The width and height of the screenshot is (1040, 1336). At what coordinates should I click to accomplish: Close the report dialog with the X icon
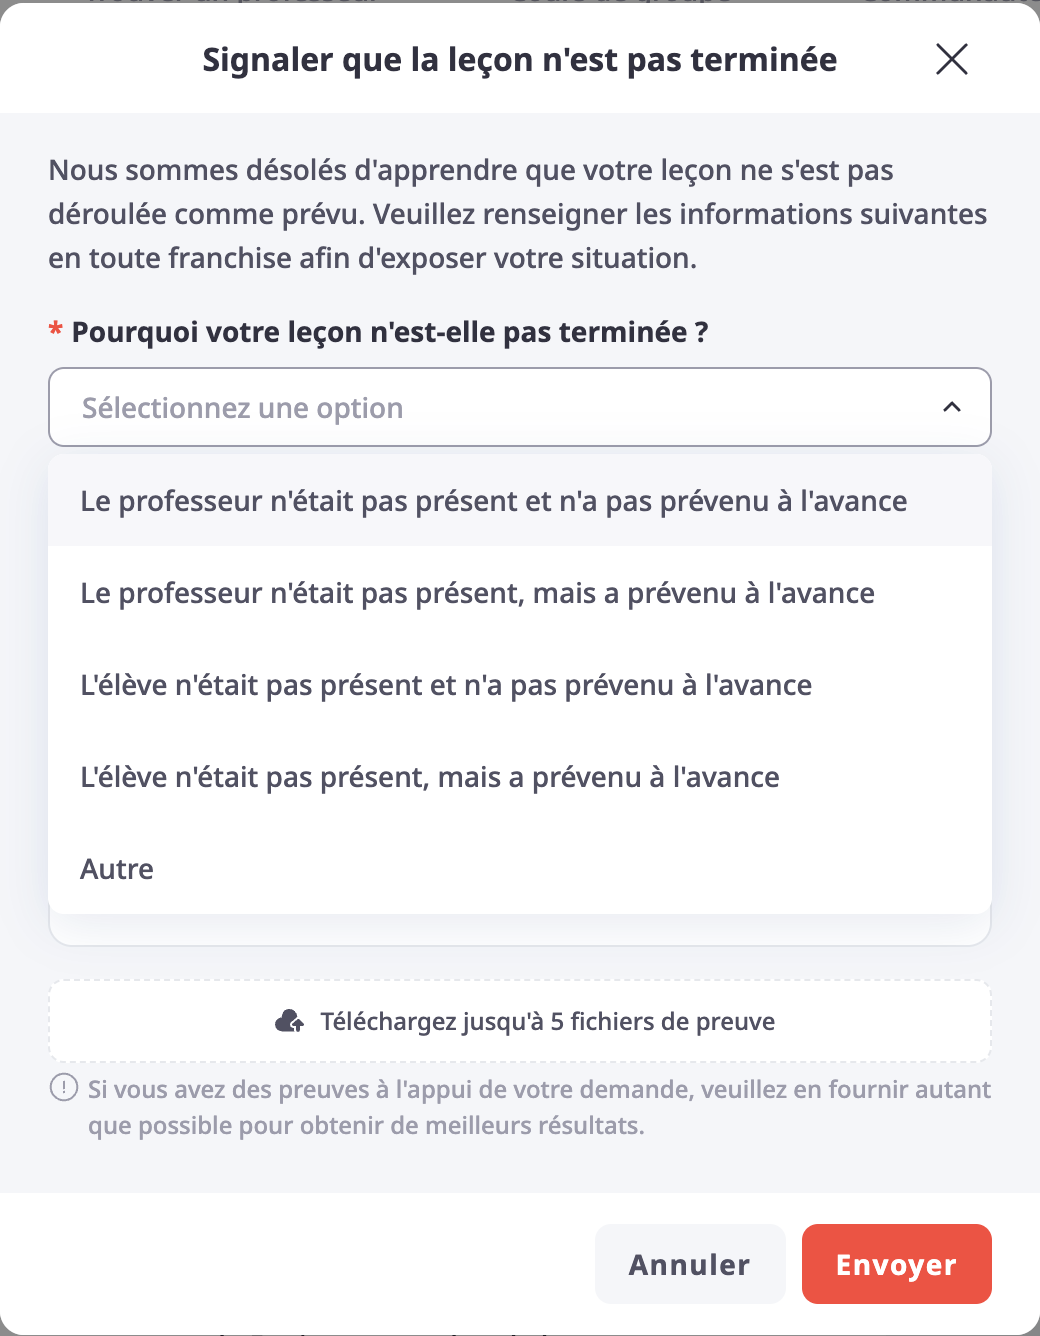(951, 59)
